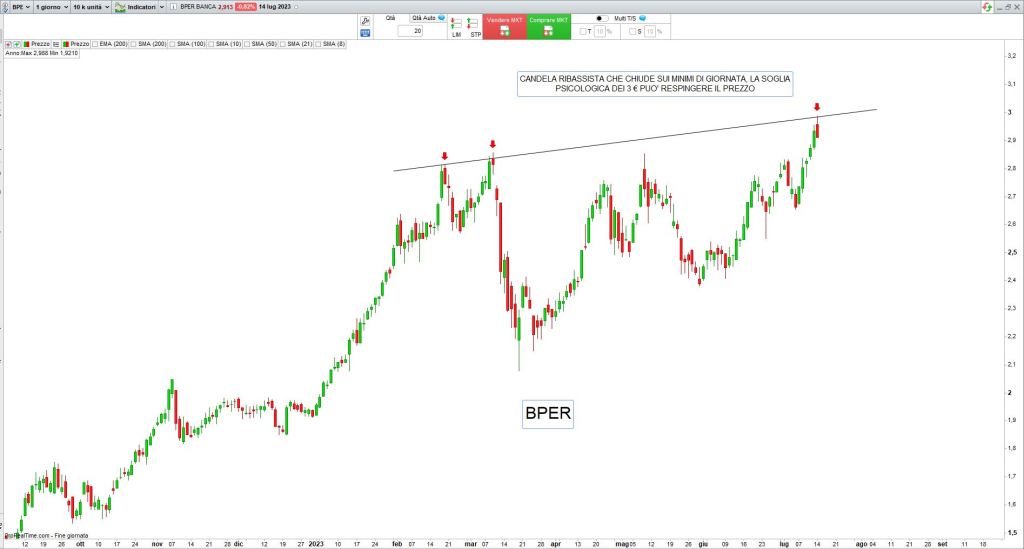
Task: Click the Comprare MKT buy button
Action: click(x=549, y=26)
